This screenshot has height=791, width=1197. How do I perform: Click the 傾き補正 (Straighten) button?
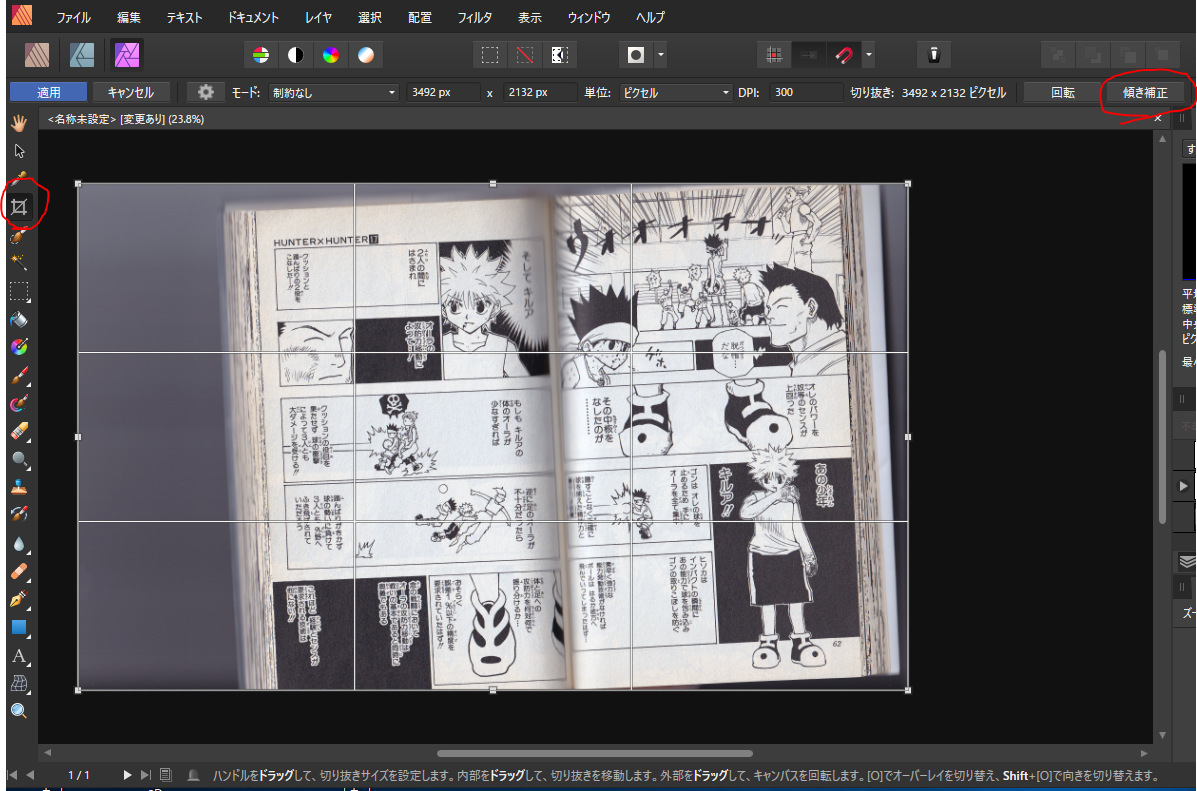(x=1145, y=92)
